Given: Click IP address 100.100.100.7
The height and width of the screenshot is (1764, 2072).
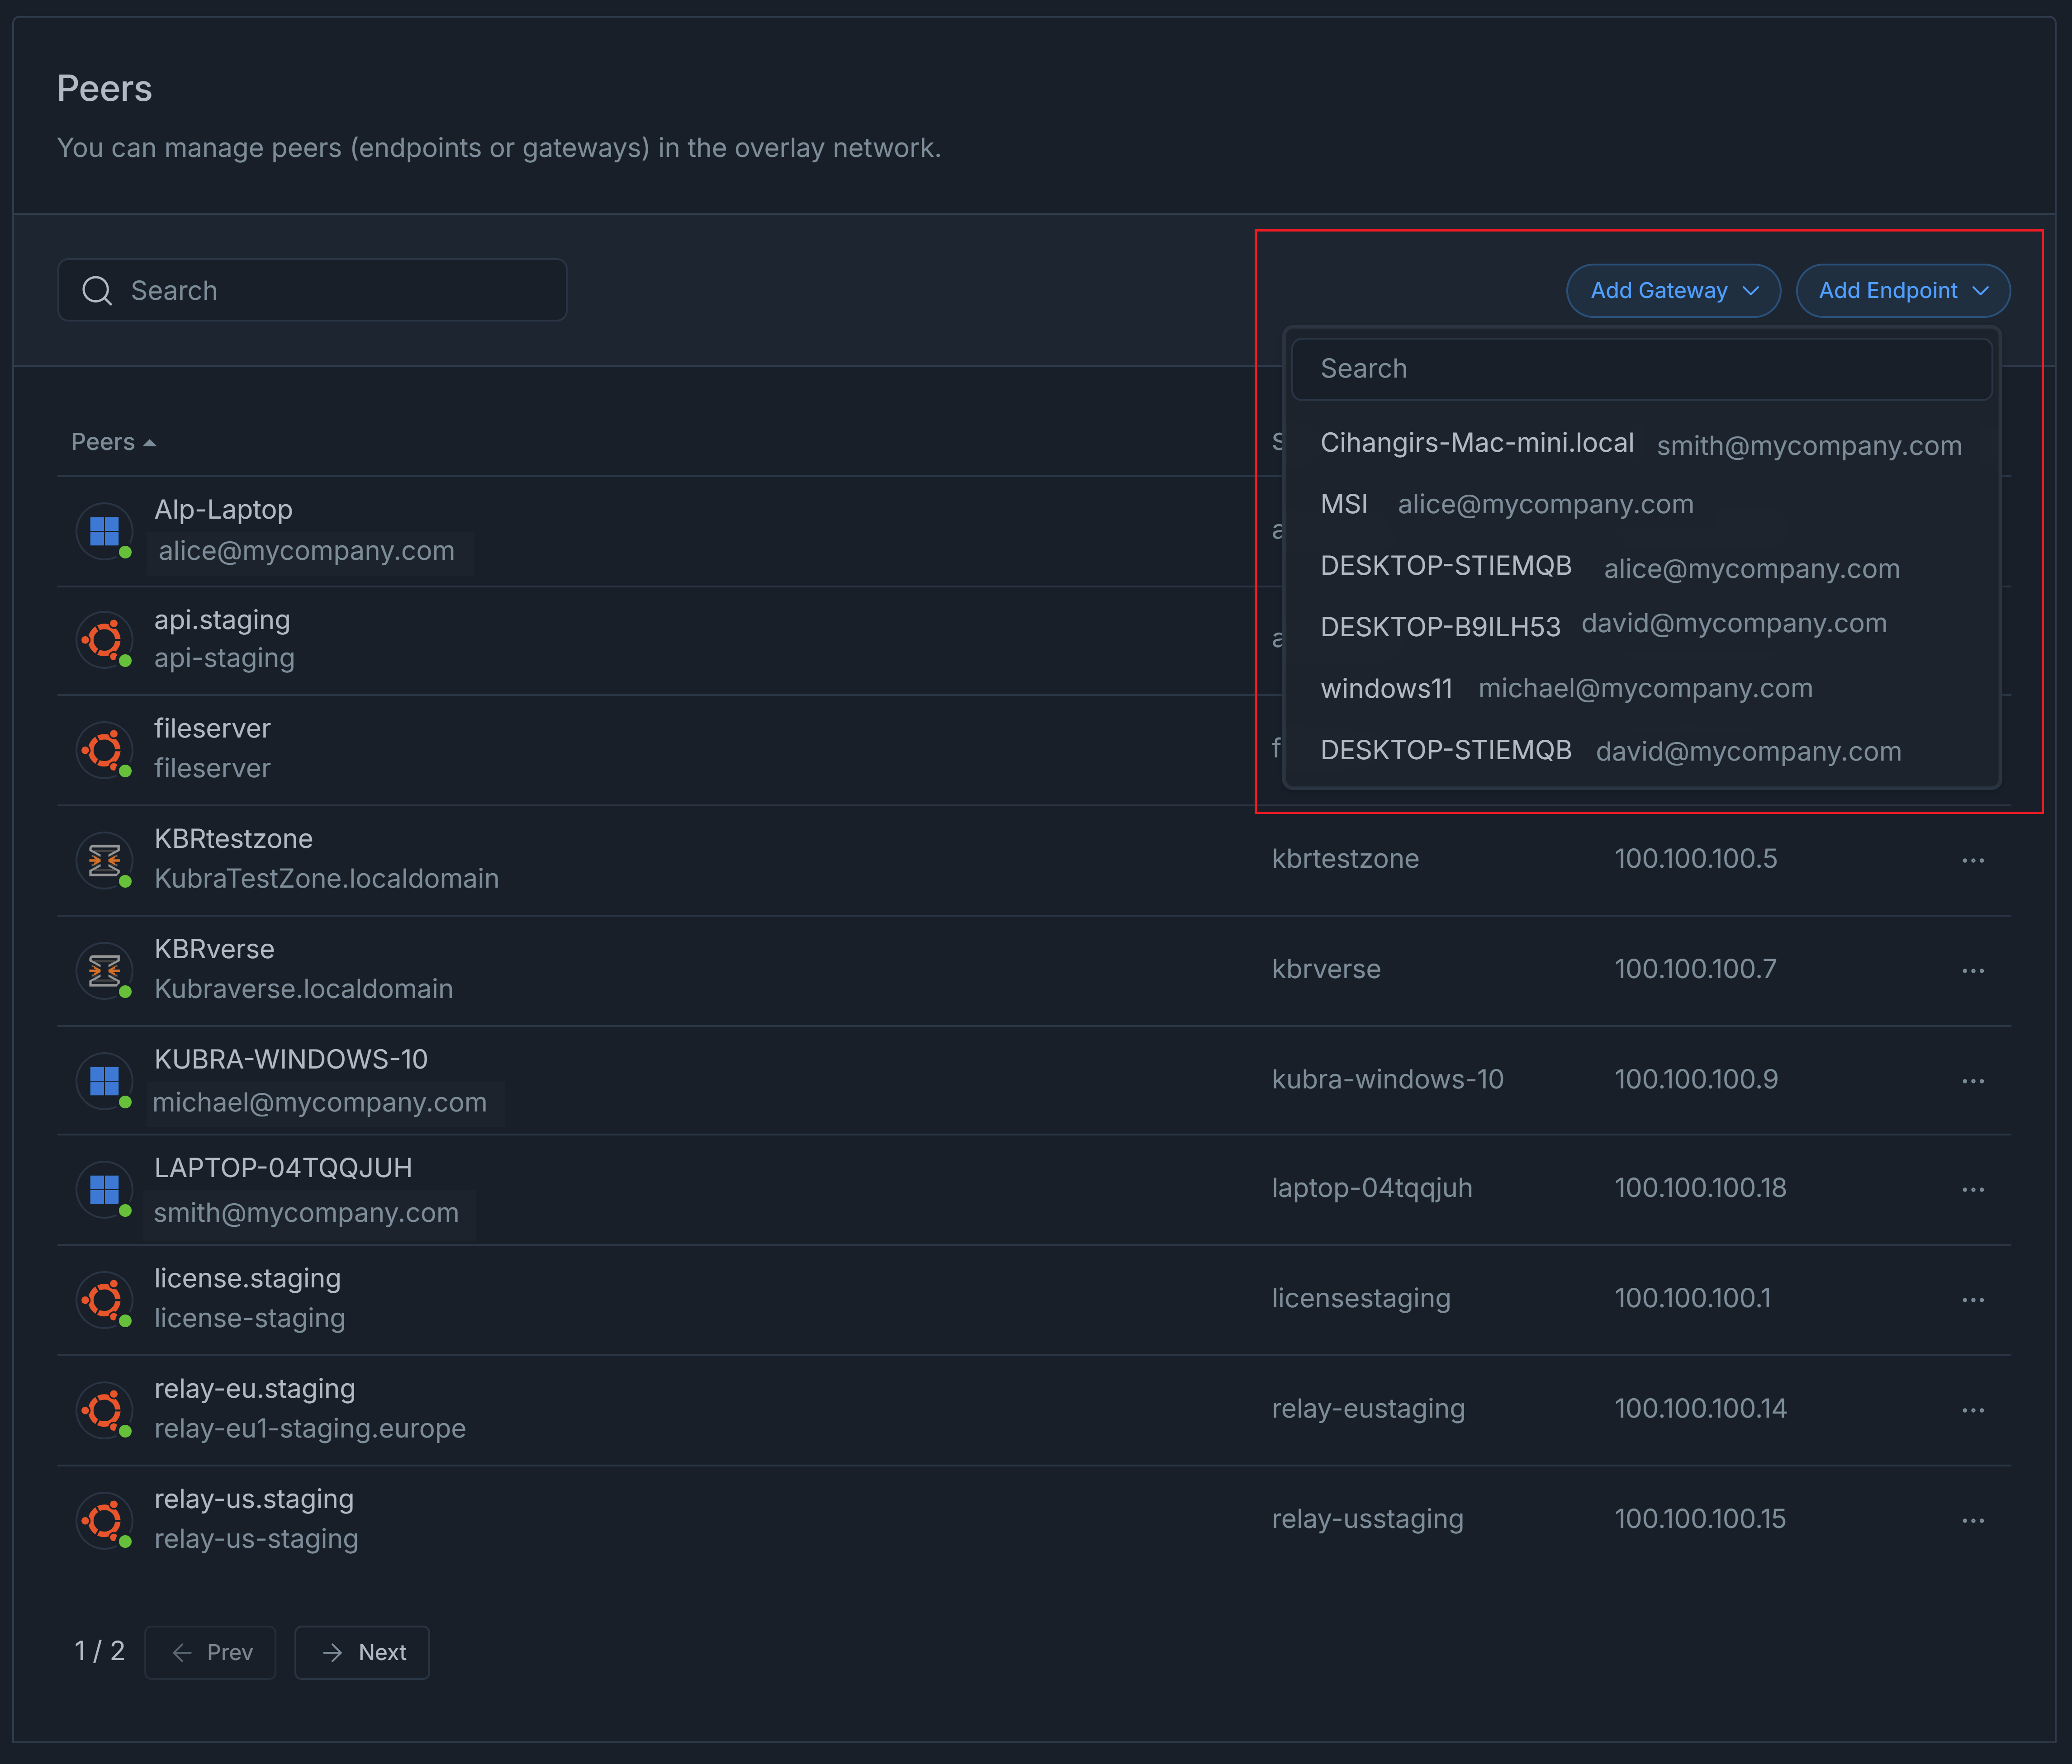Looking at the screenshot, I should (x=1696, y=969).
